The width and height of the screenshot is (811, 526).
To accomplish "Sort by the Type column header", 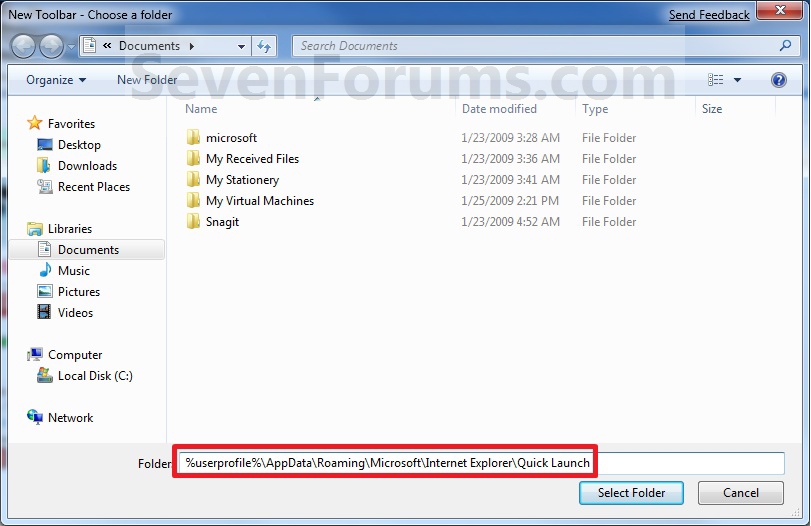I will point(595,109).
